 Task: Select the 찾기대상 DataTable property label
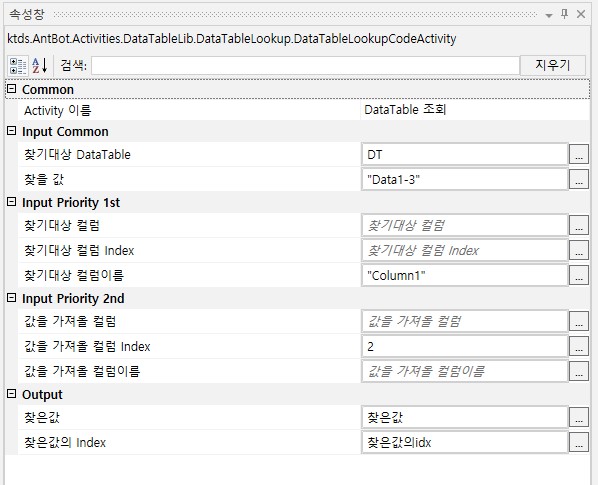tap(77, 154)
